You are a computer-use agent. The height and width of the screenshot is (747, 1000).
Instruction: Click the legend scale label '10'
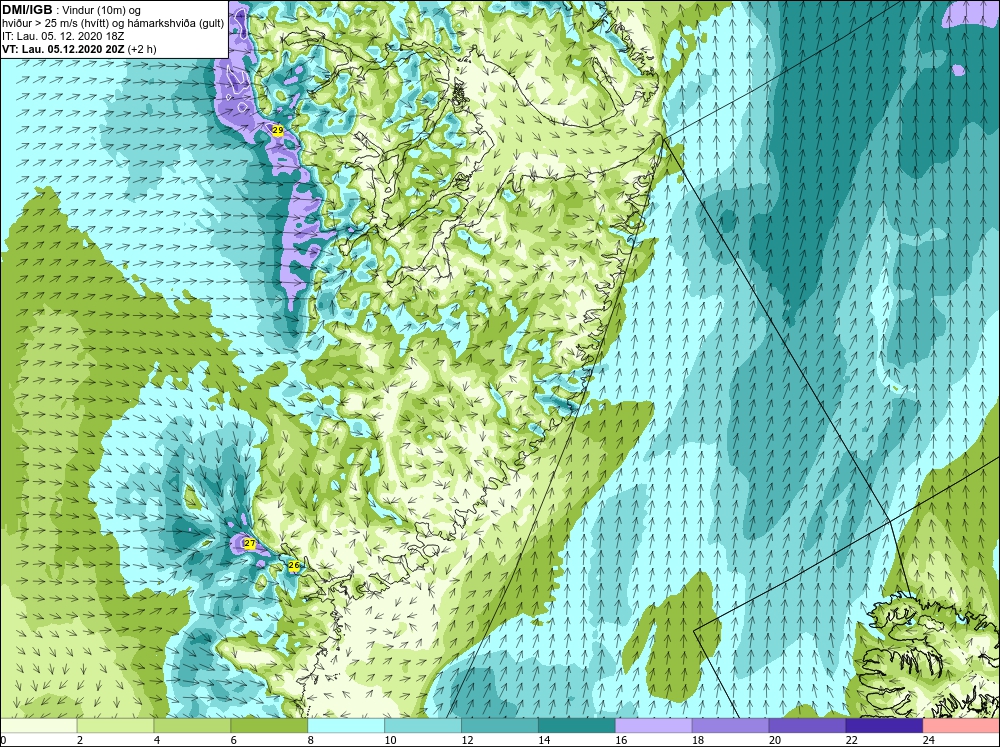(390, 740)
